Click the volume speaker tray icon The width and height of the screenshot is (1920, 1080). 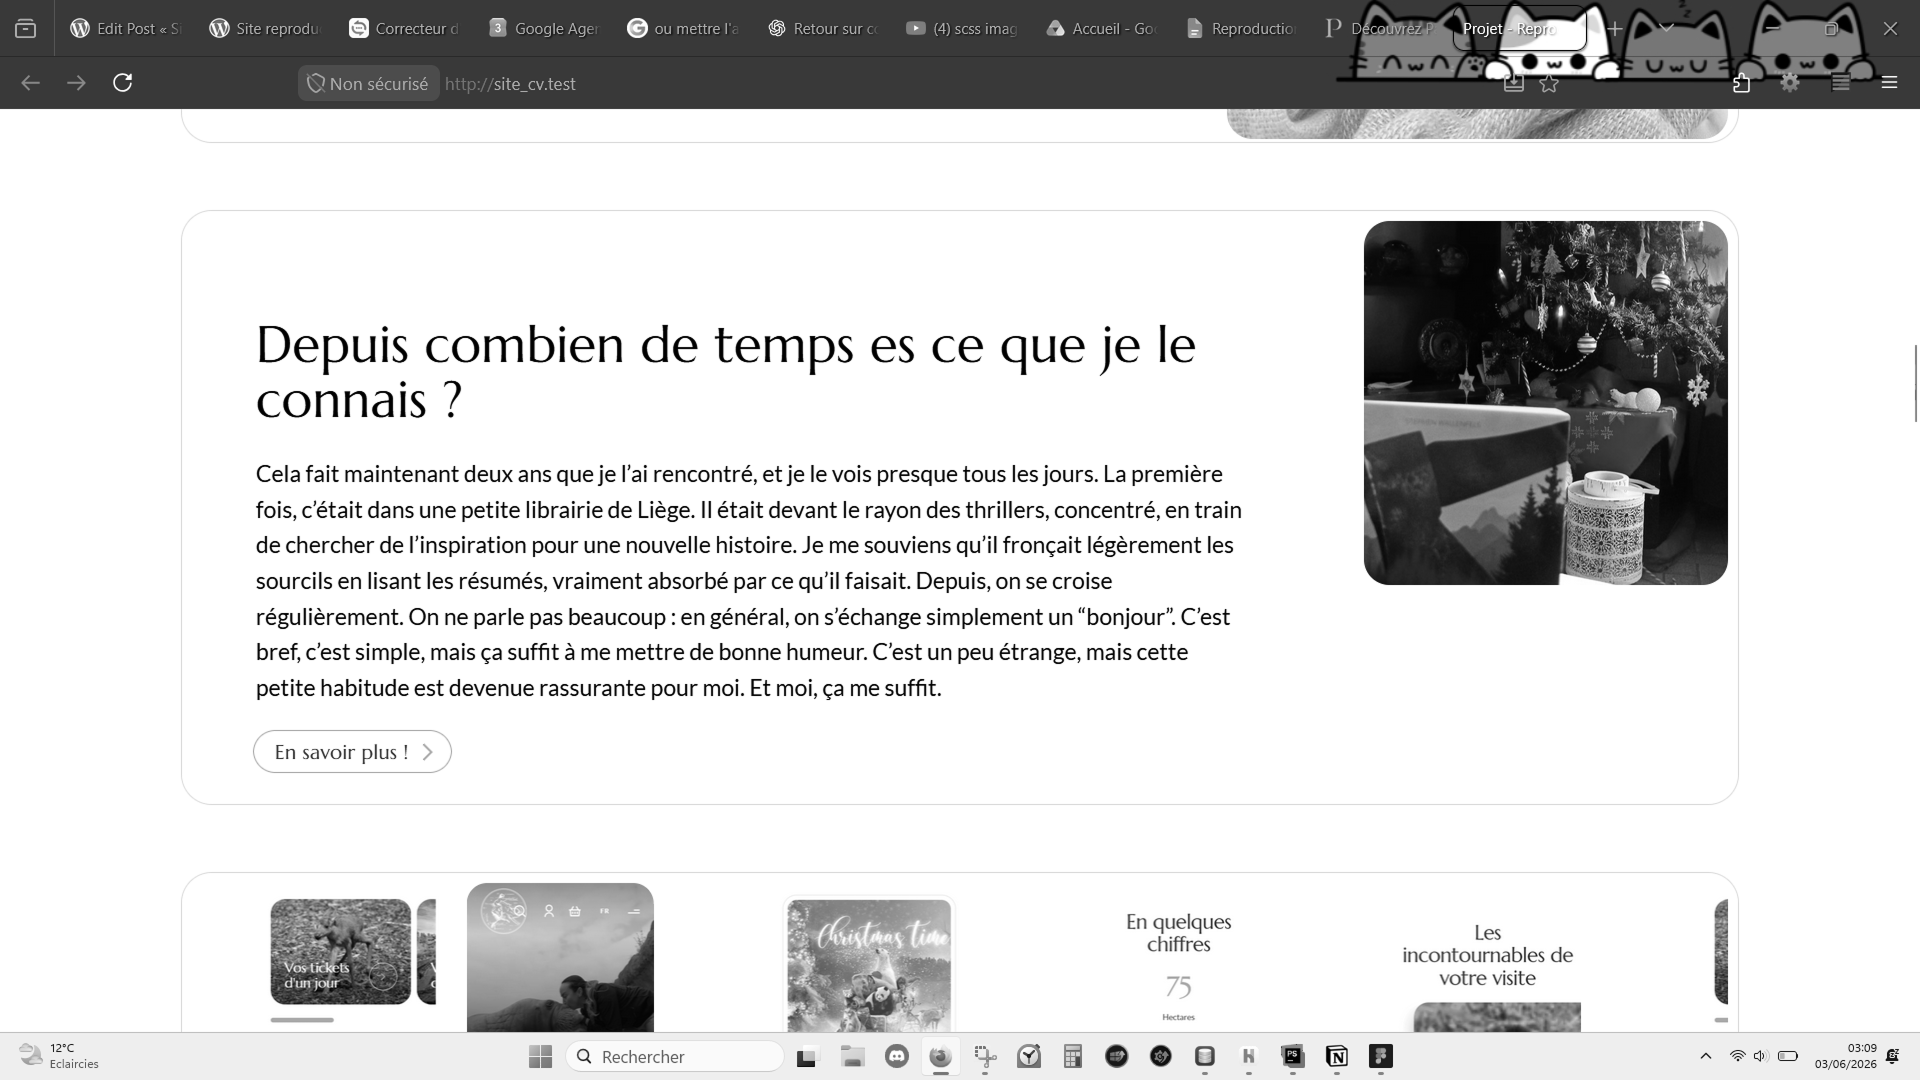click(x=1761, y=1057)
